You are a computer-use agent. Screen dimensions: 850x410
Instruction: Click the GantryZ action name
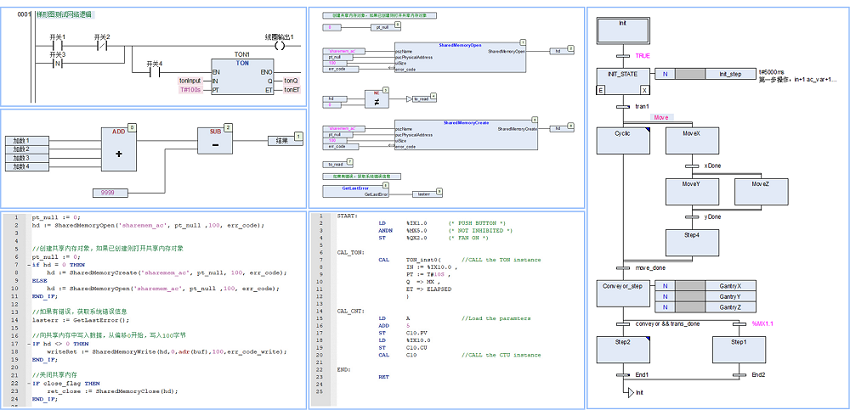[x=730, y=308]
